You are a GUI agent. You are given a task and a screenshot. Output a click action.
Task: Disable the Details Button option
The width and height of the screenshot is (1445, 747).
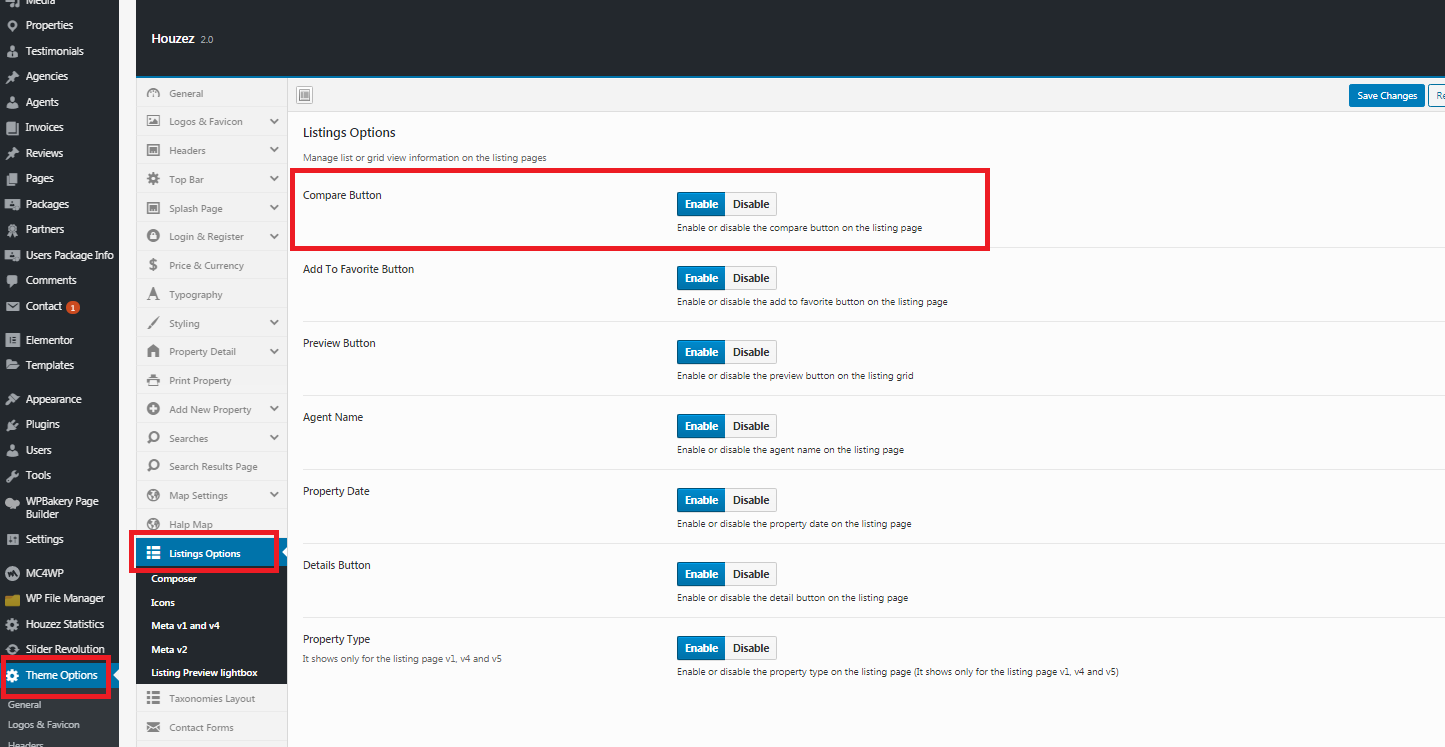(751, 574)
